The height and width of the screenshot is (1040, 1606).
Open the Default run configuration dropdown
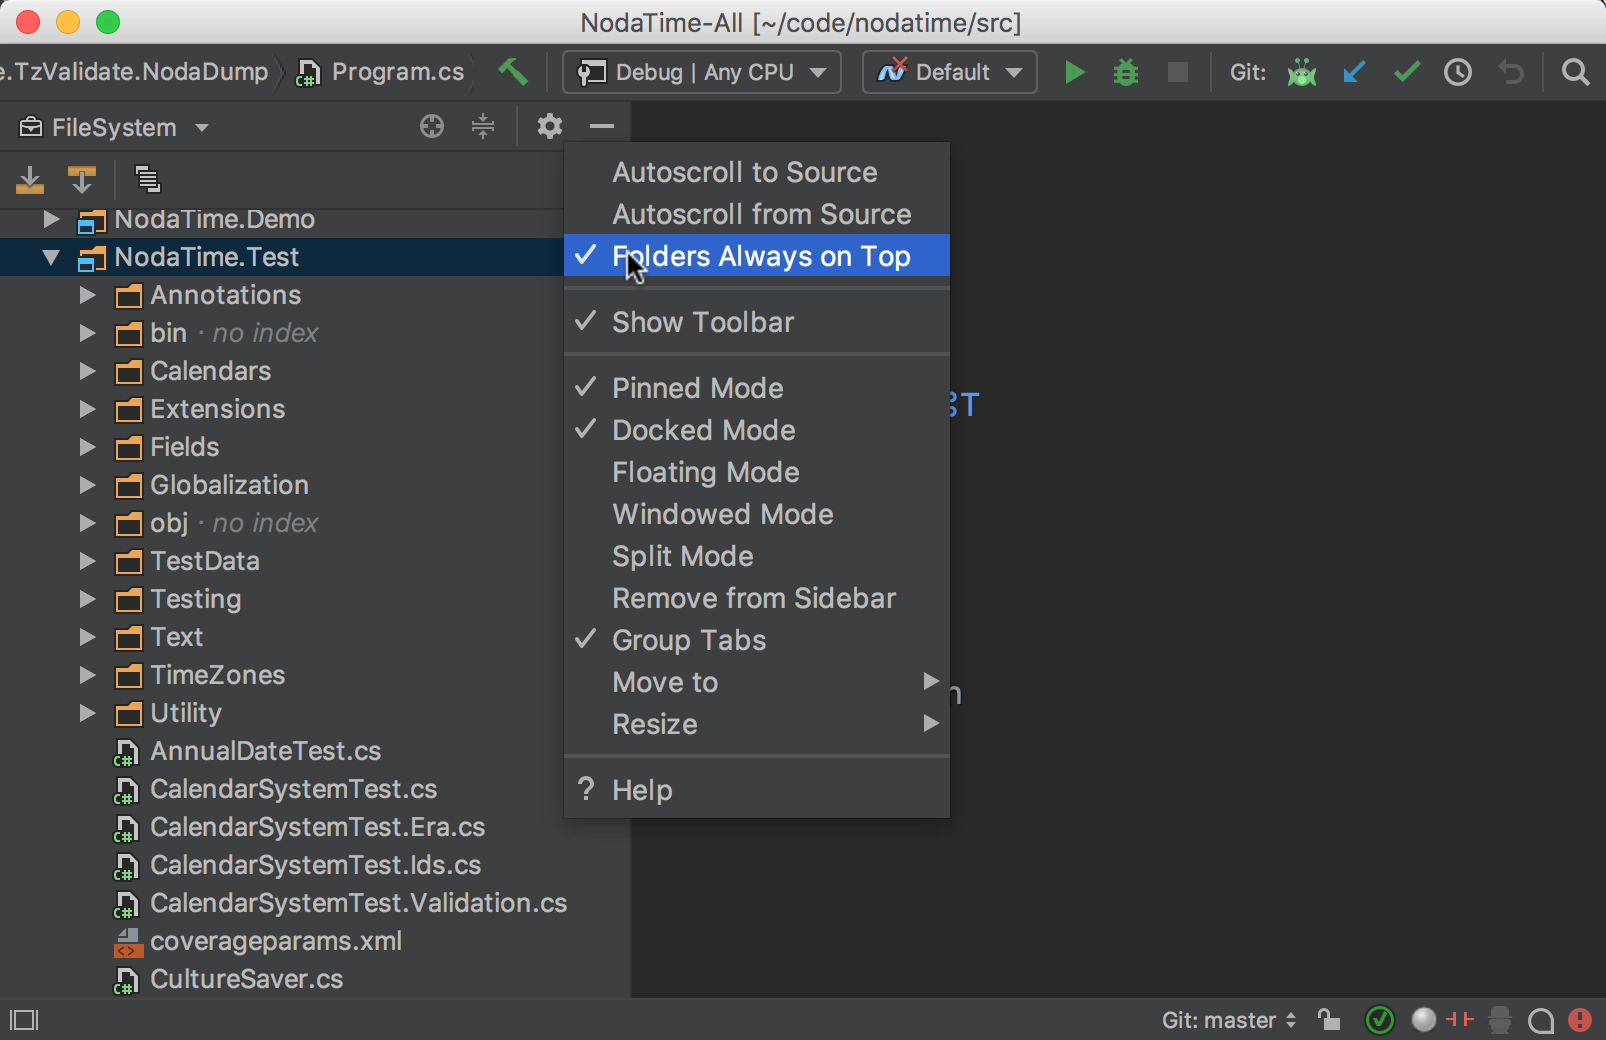coord(949,72)
